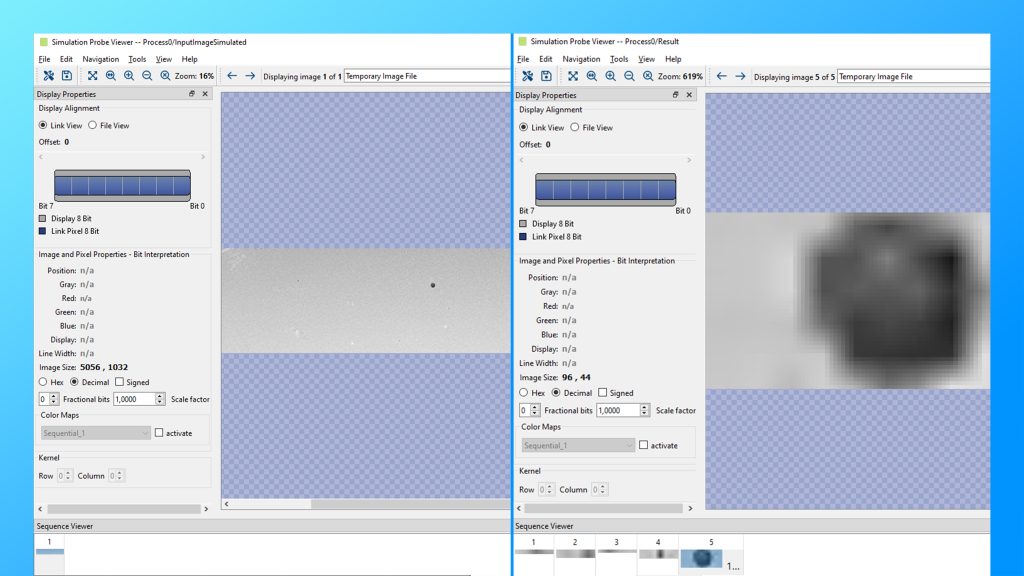This screenshot has width=1024, height=576.
Task: Save the image in the InputImageSimulated viewer
Action: (67, 76)
